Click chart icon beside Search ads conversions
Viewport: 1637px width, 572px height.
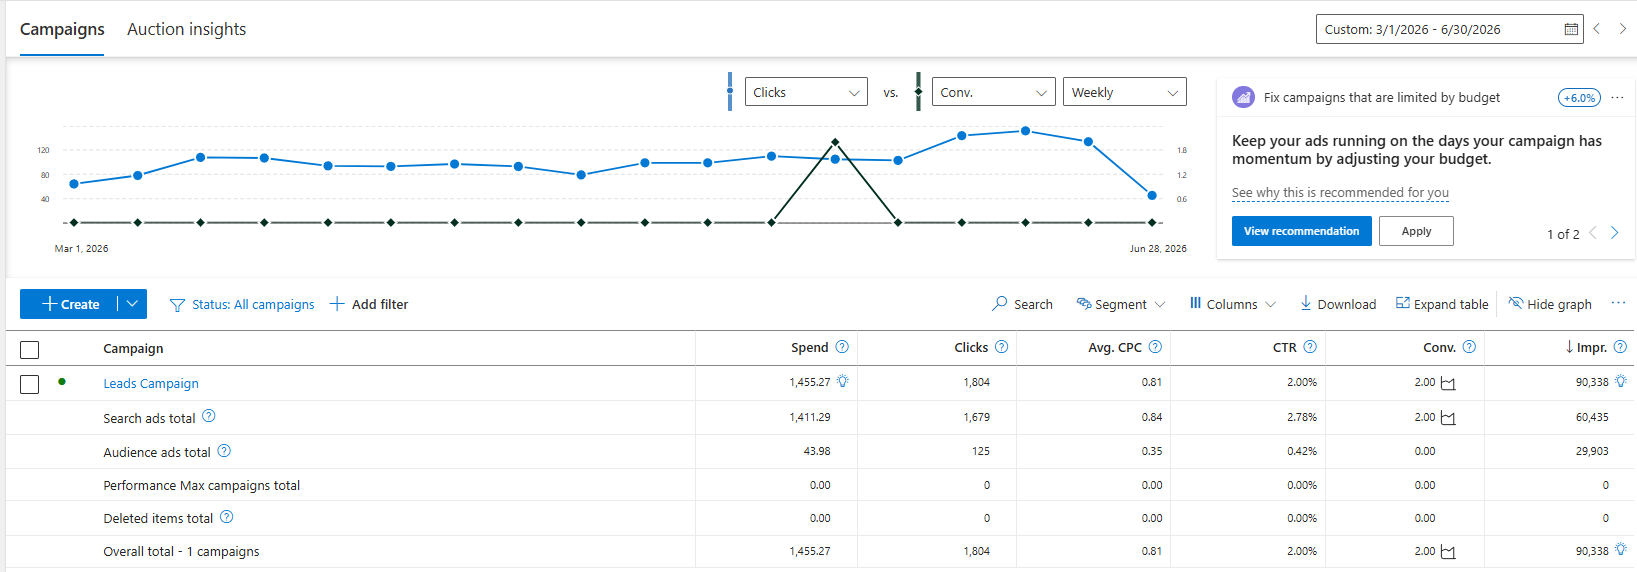pos(1448,418)
